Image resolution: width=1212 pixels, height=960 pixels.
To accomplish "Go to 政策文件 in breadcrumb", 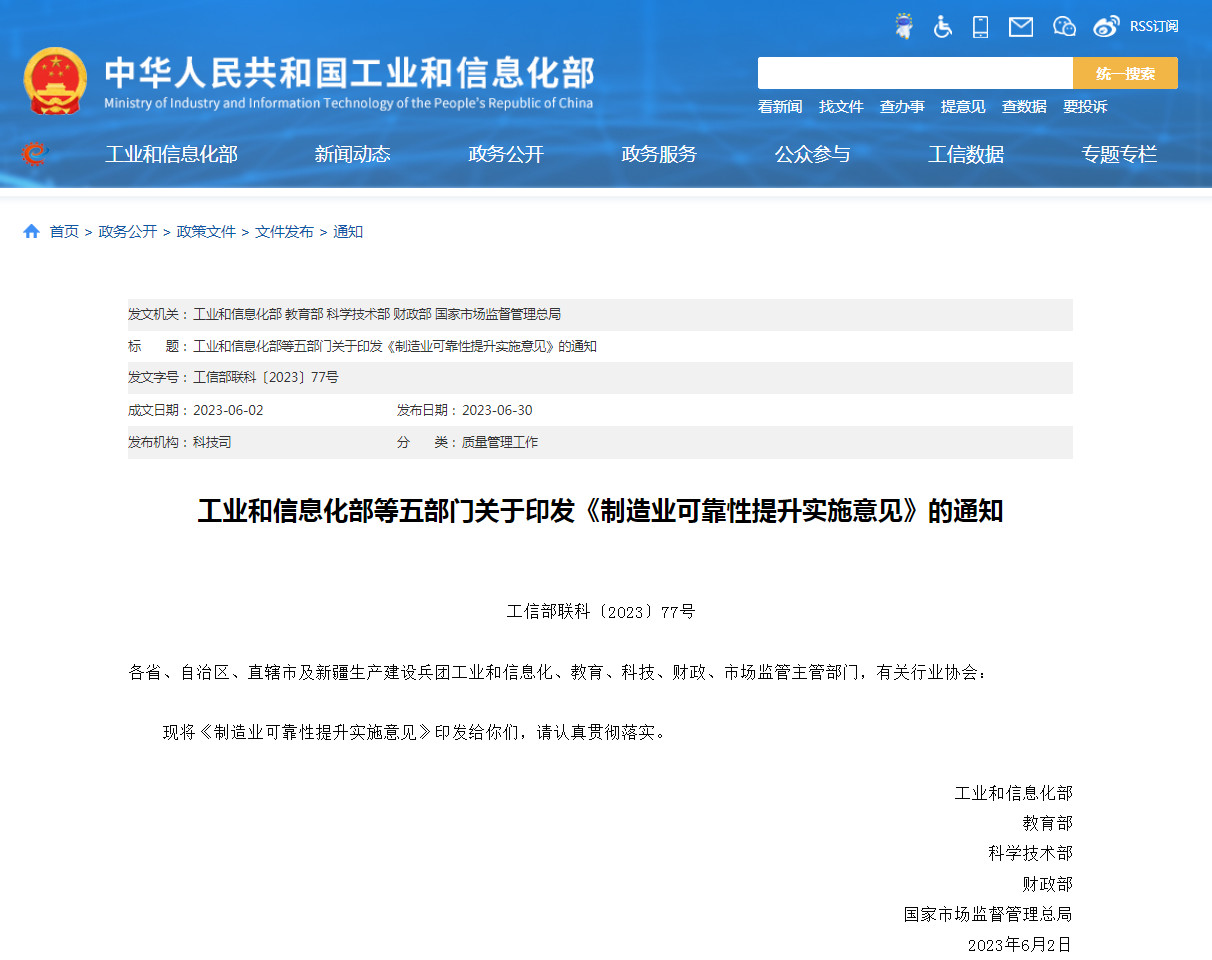I will point(206,231).
